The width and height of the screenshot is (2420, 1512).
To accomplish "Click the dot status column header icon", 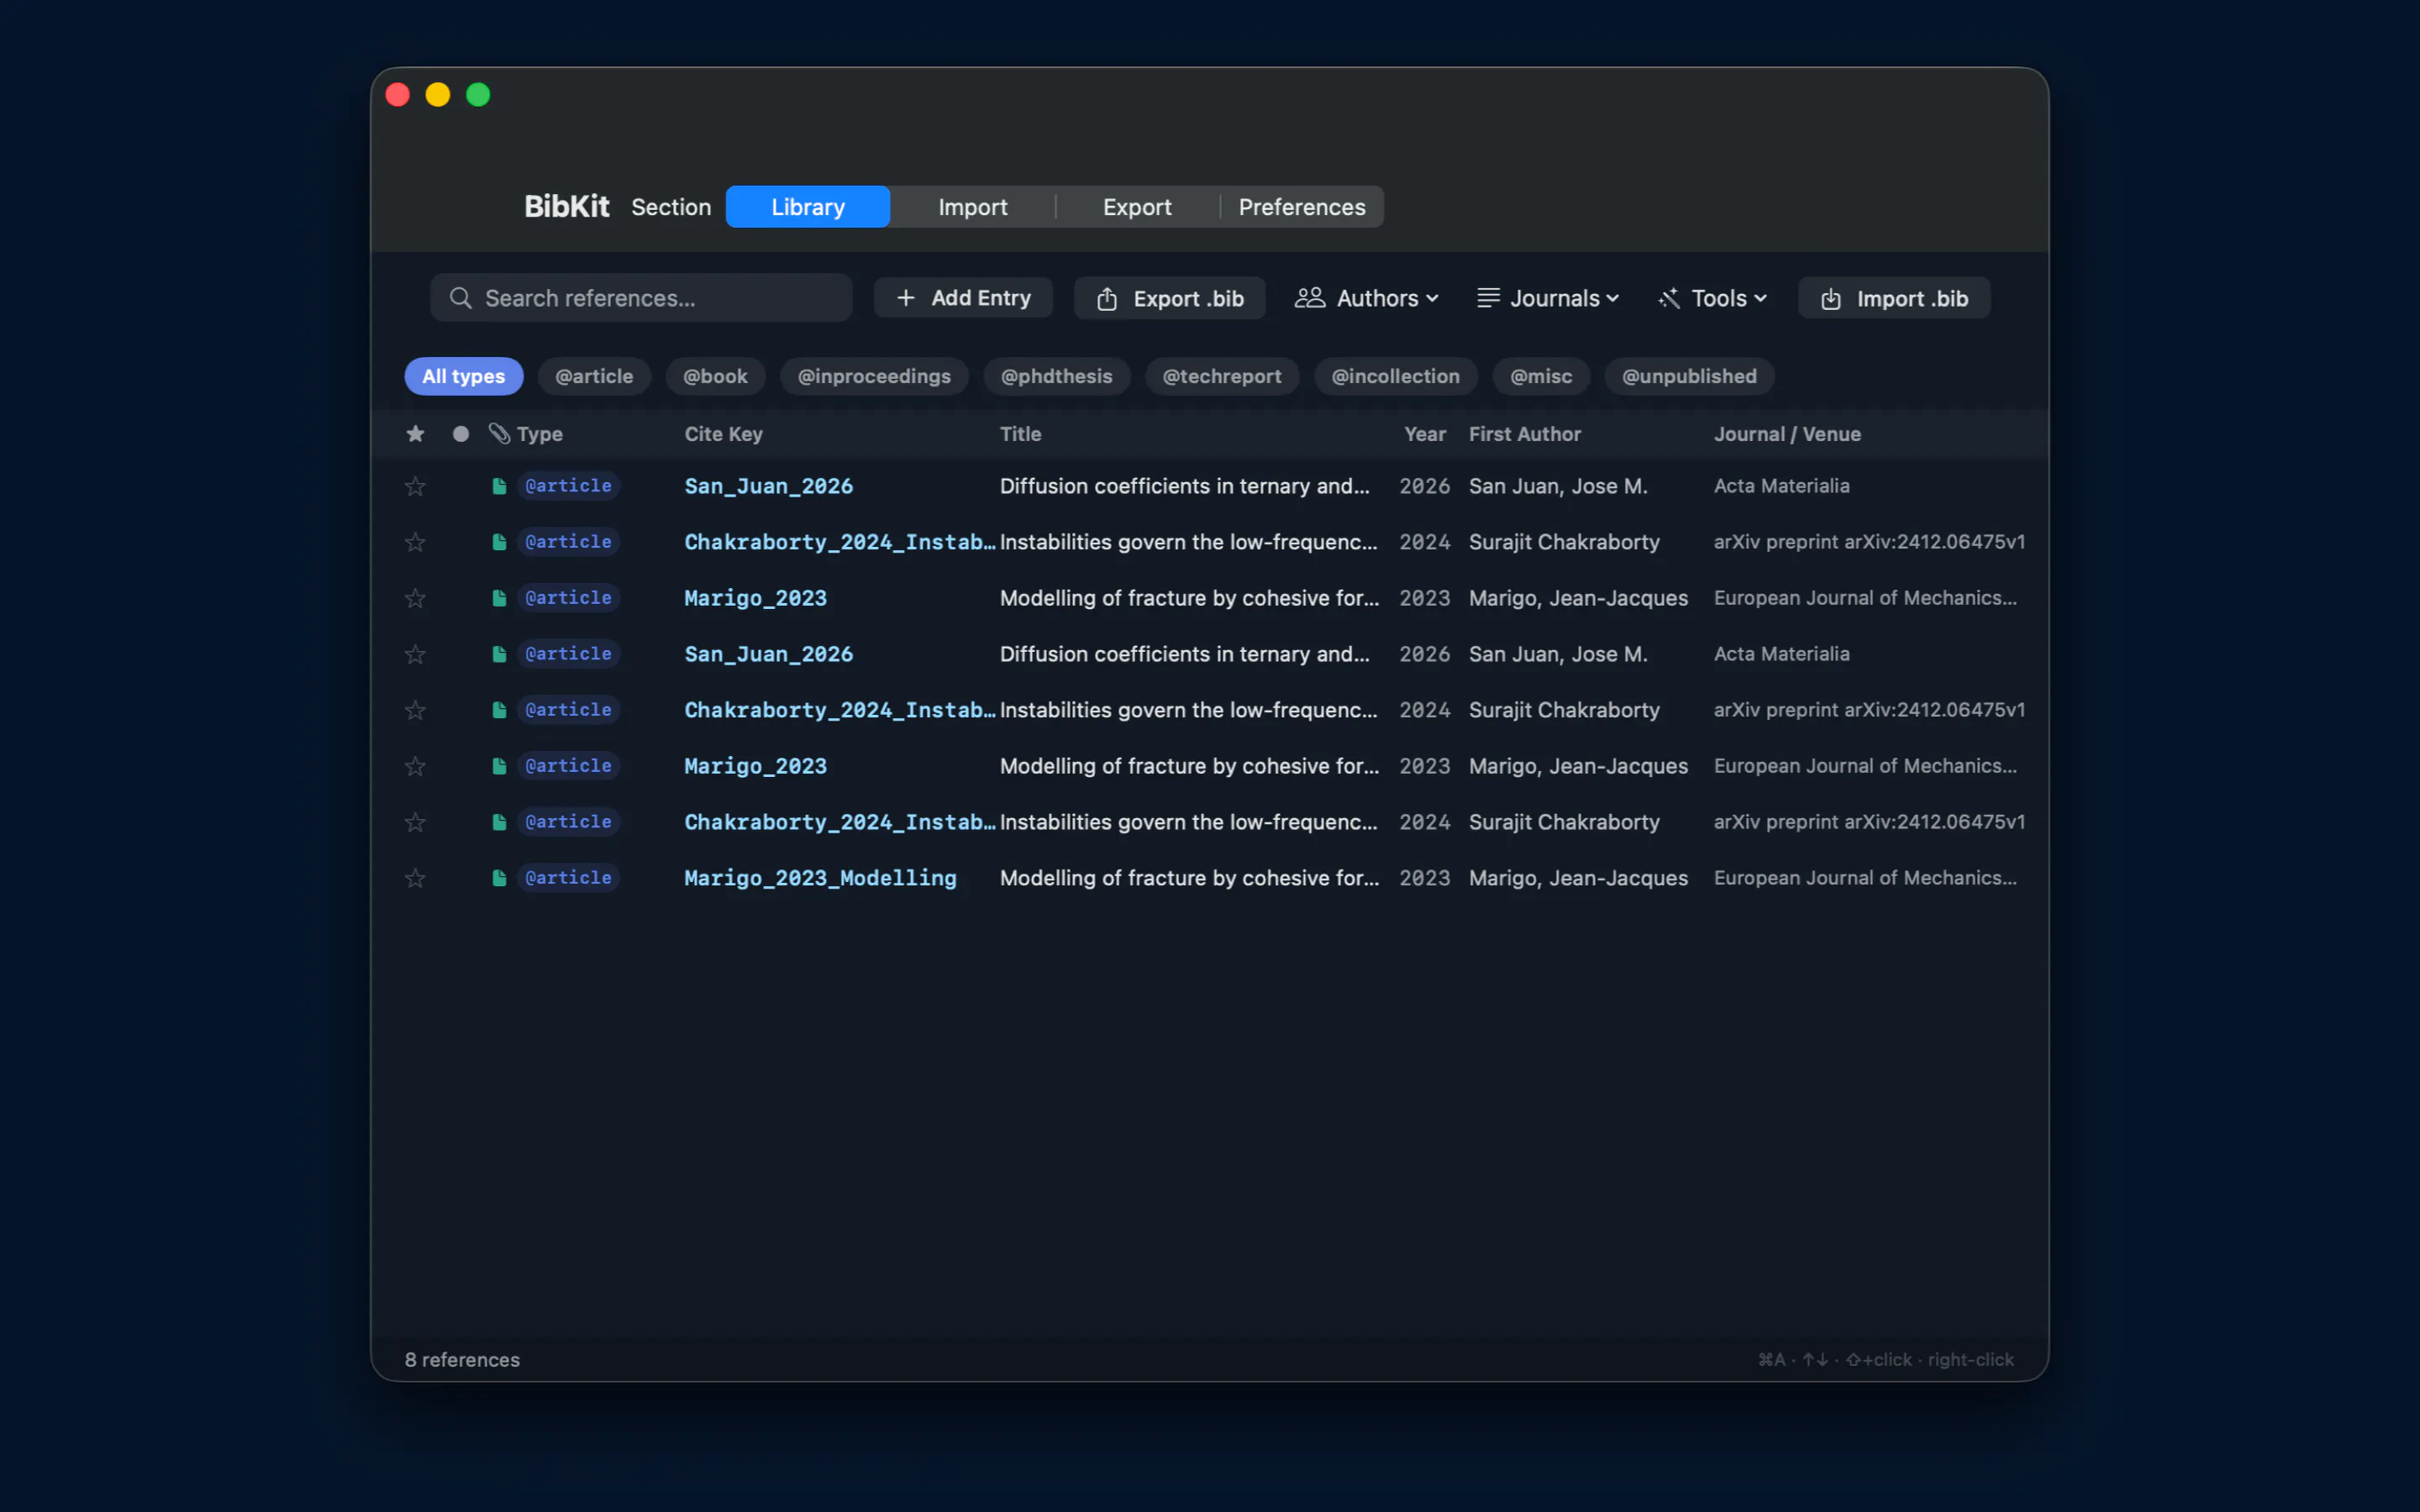I will point(460,434).
